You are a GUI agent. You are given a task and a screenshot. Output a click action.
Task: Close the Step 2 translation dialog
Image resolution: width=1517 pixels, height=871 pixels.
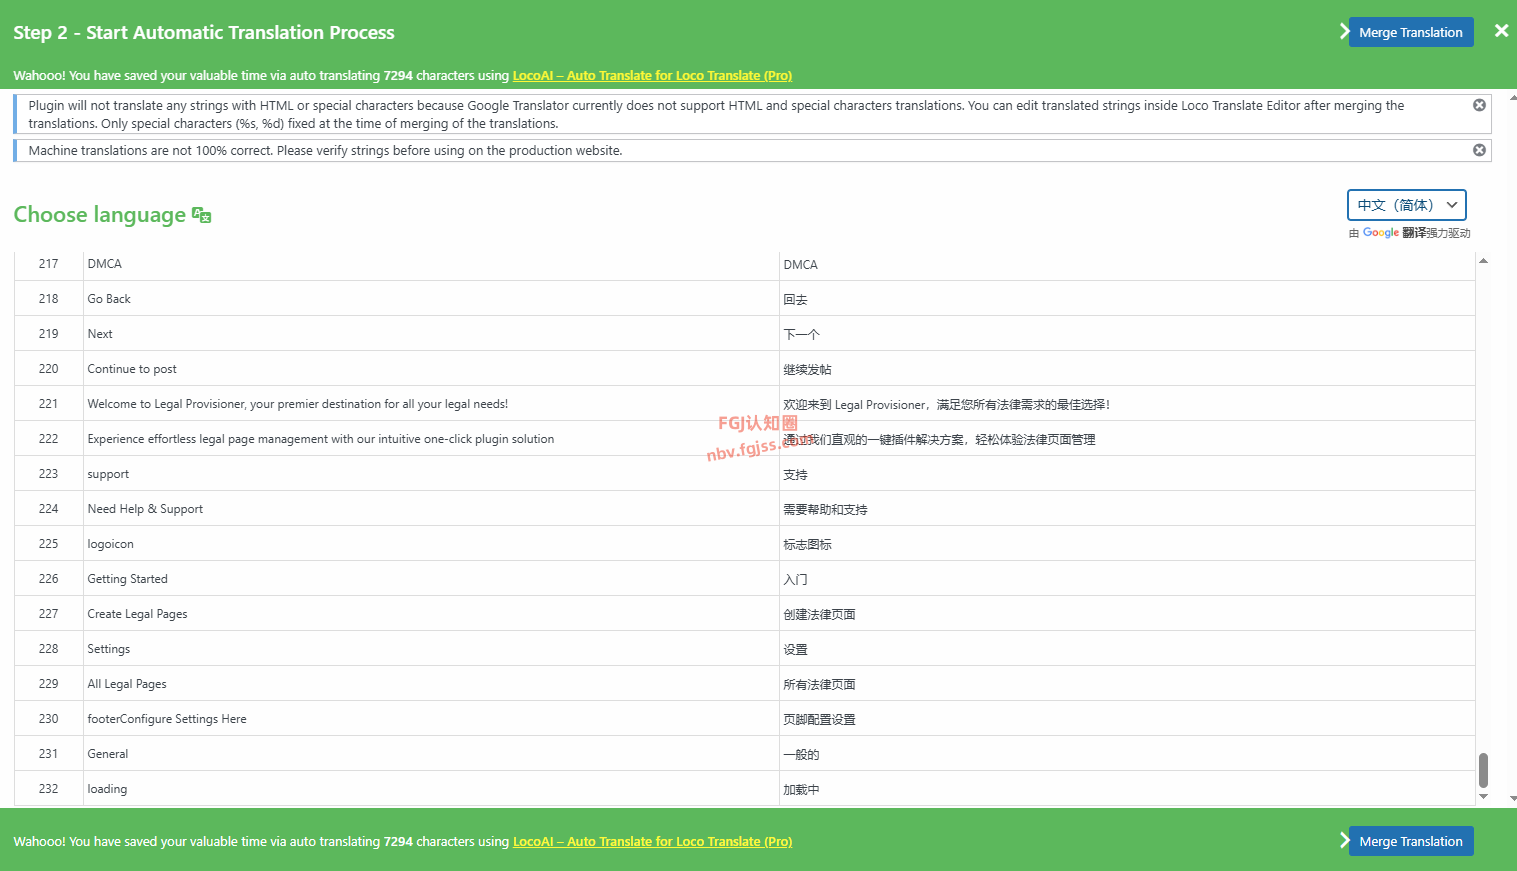[x=1501, y=29]
